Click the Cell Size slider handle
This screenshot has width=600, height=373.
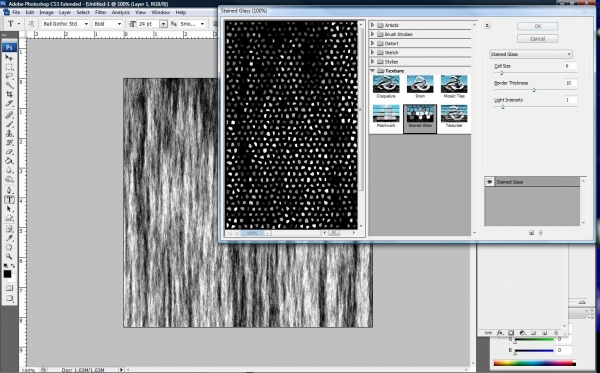(501, 73)
